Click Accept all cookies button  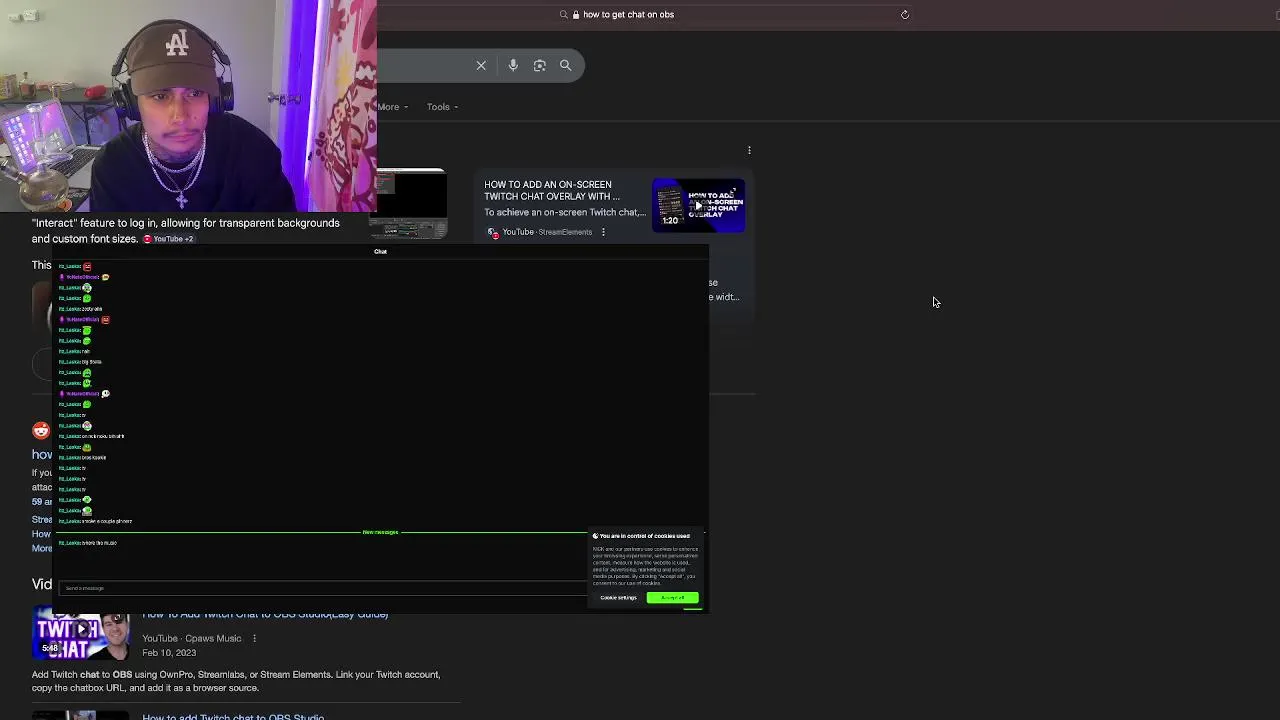pos(672,598)
